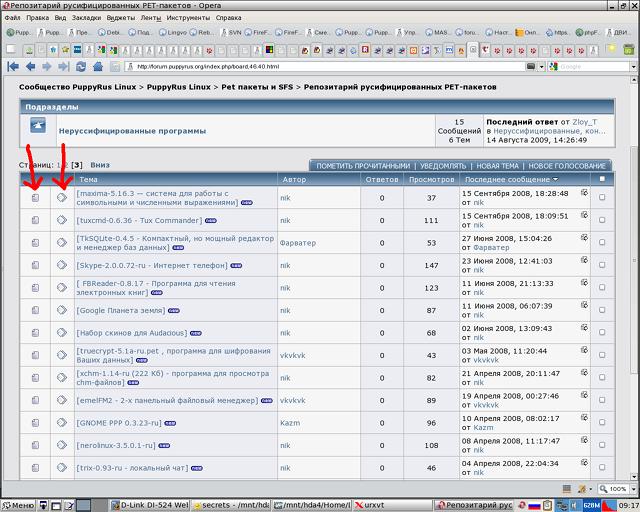The image size is (640, 512).
Task: Click the post-type icon in FBReader row
Action: (62, 288)
